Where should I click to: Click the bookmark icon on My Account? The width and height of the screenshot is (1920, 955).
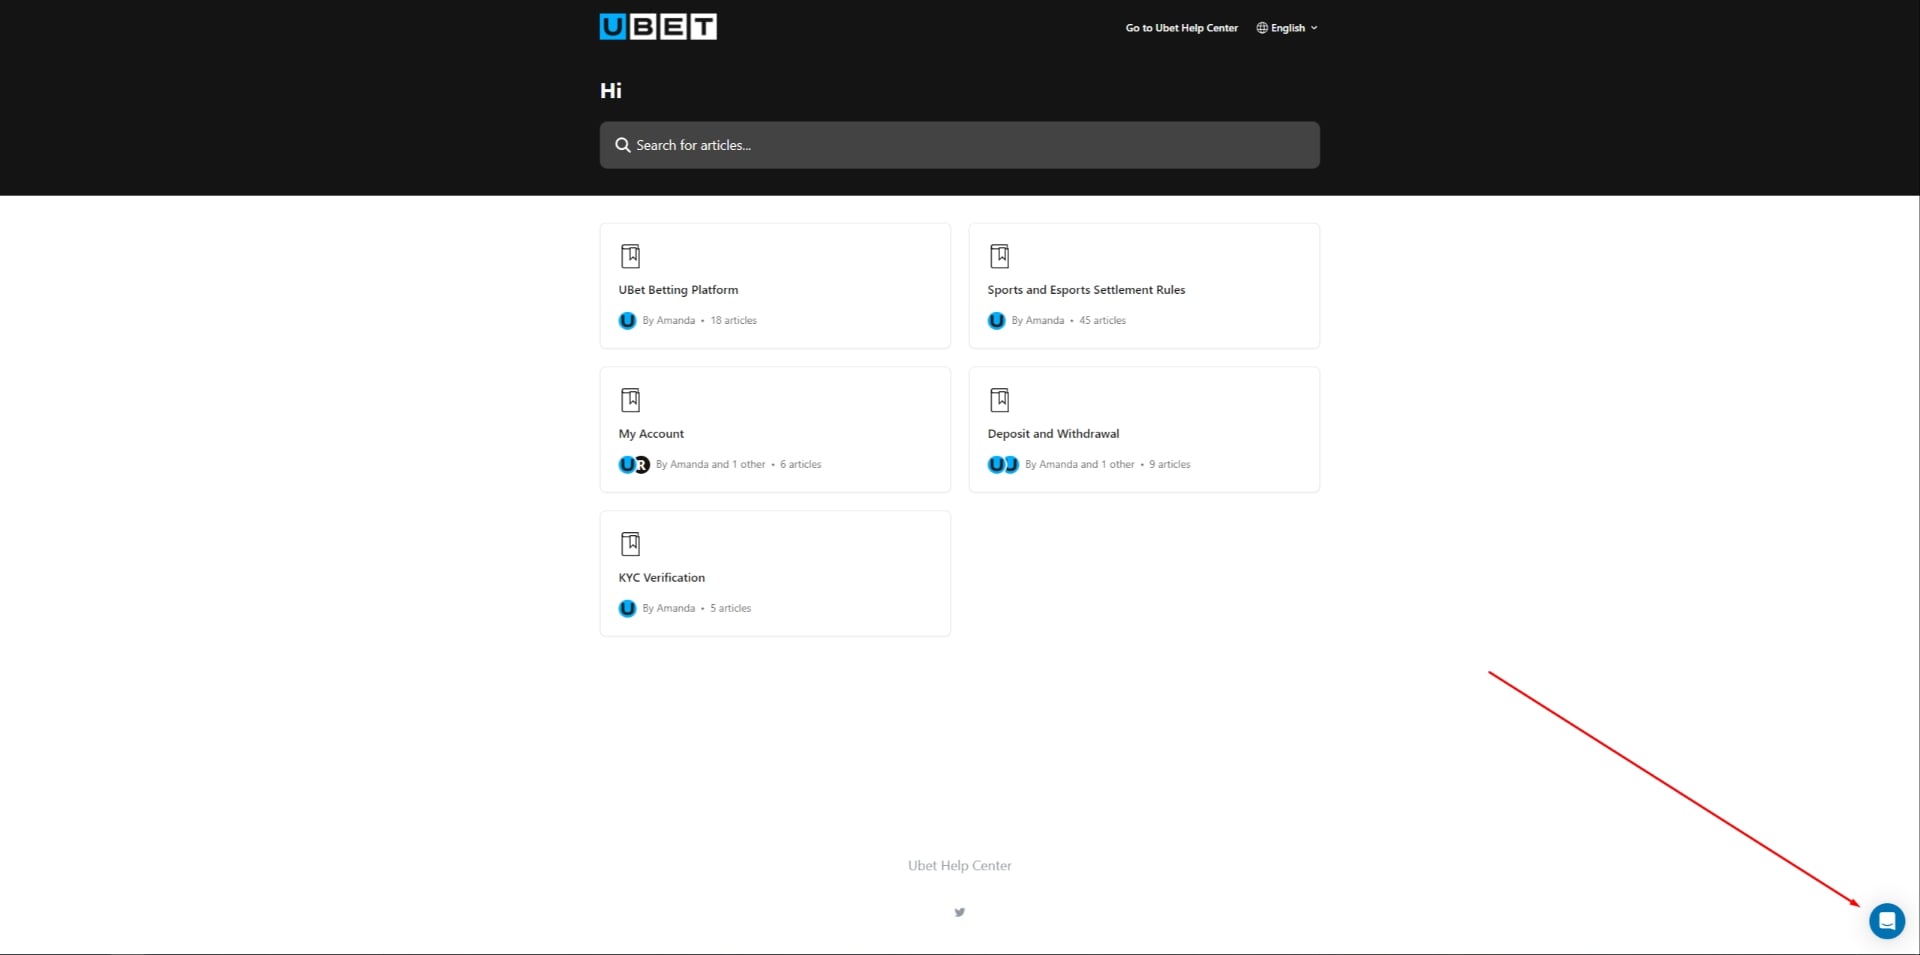click(630, 400)
